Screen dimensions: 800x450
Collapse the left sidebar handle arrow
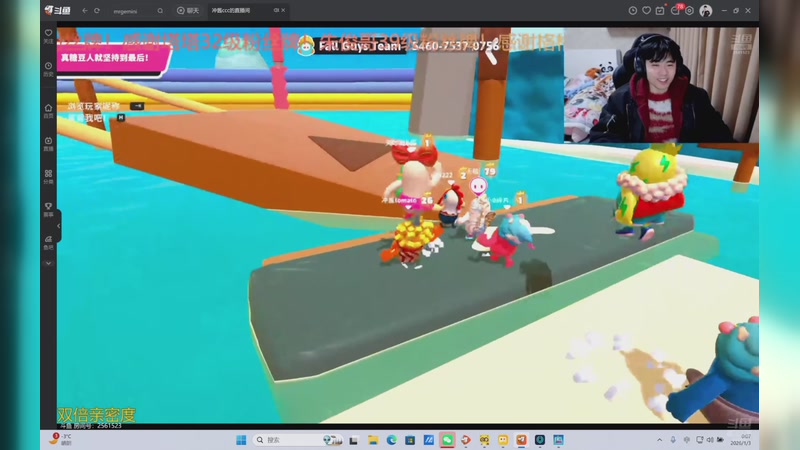[59, 226]
